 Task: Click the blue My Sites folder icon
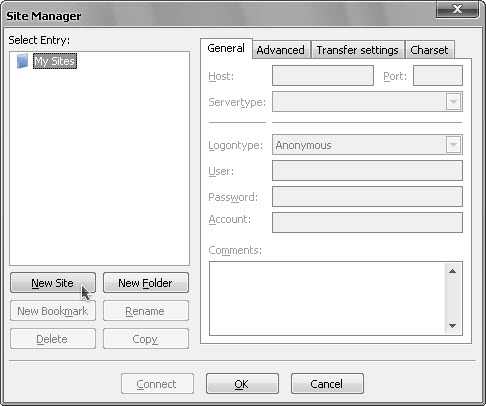click(22, 61)
